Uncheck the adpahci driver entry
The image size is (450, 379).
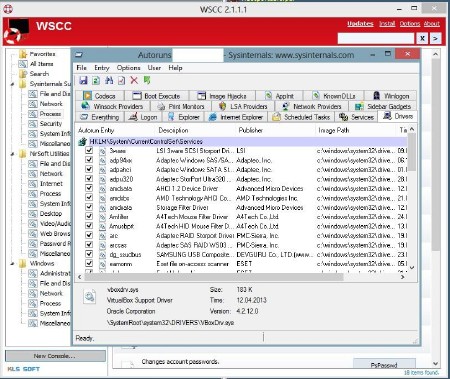89,169
